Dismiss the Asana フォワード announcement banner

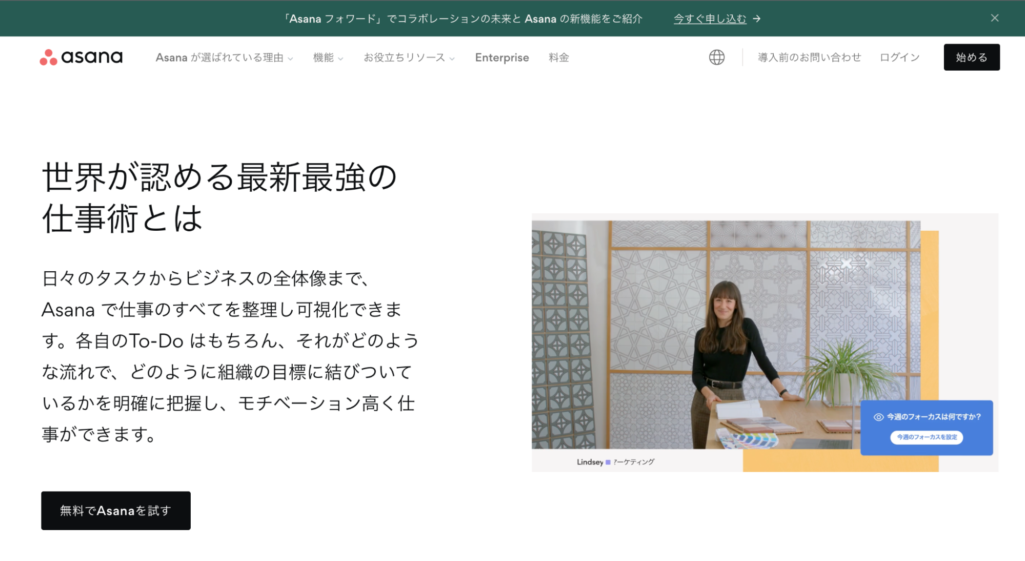pos(994,18)
